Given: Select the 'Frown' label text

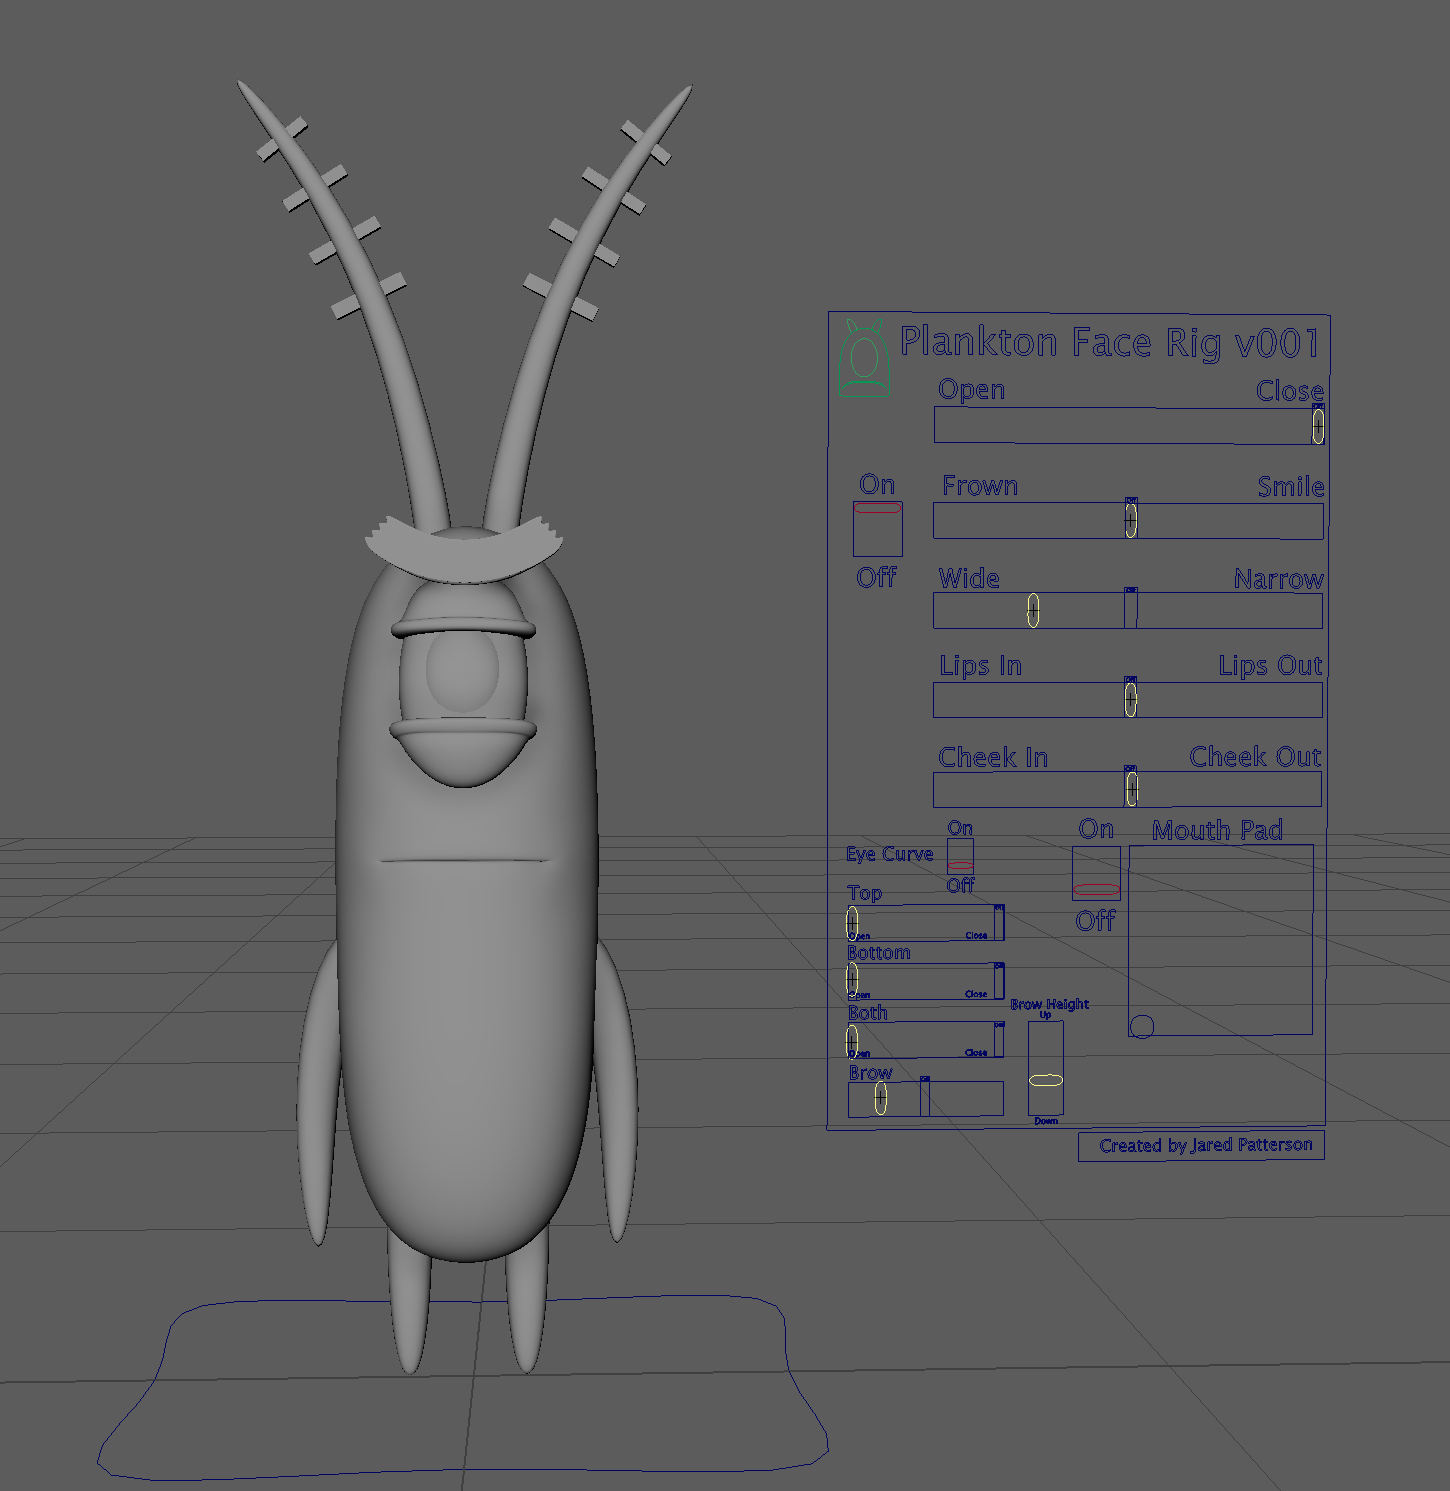Looking at the screenshot, I should click(x=980, y=486).
